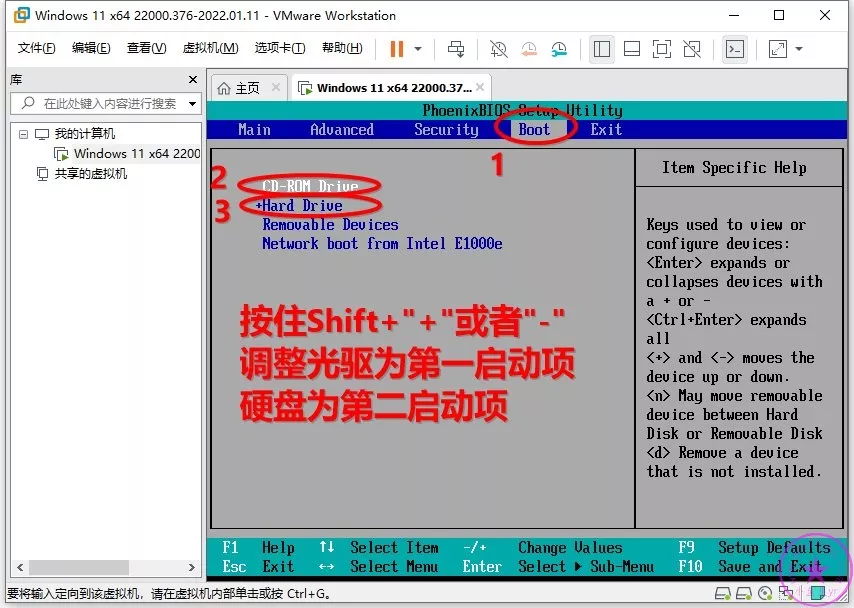This screenshot has width=854, height=608.
Task: Enter full screen mode icon
Action: tap(662, 49)
